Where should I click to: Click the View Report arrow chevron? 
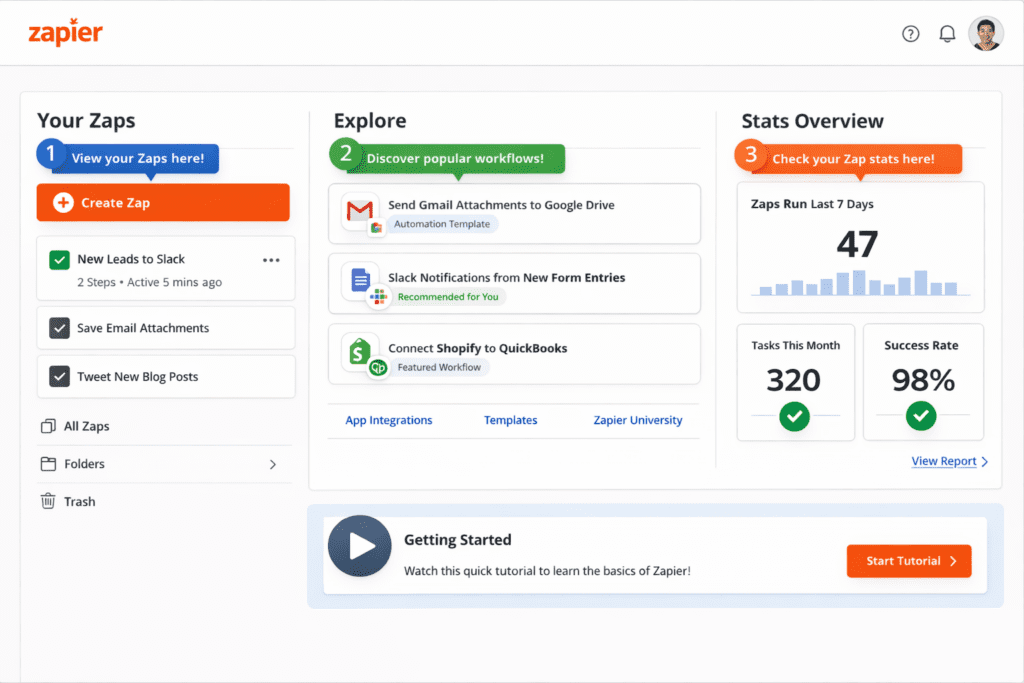point(985,462)
